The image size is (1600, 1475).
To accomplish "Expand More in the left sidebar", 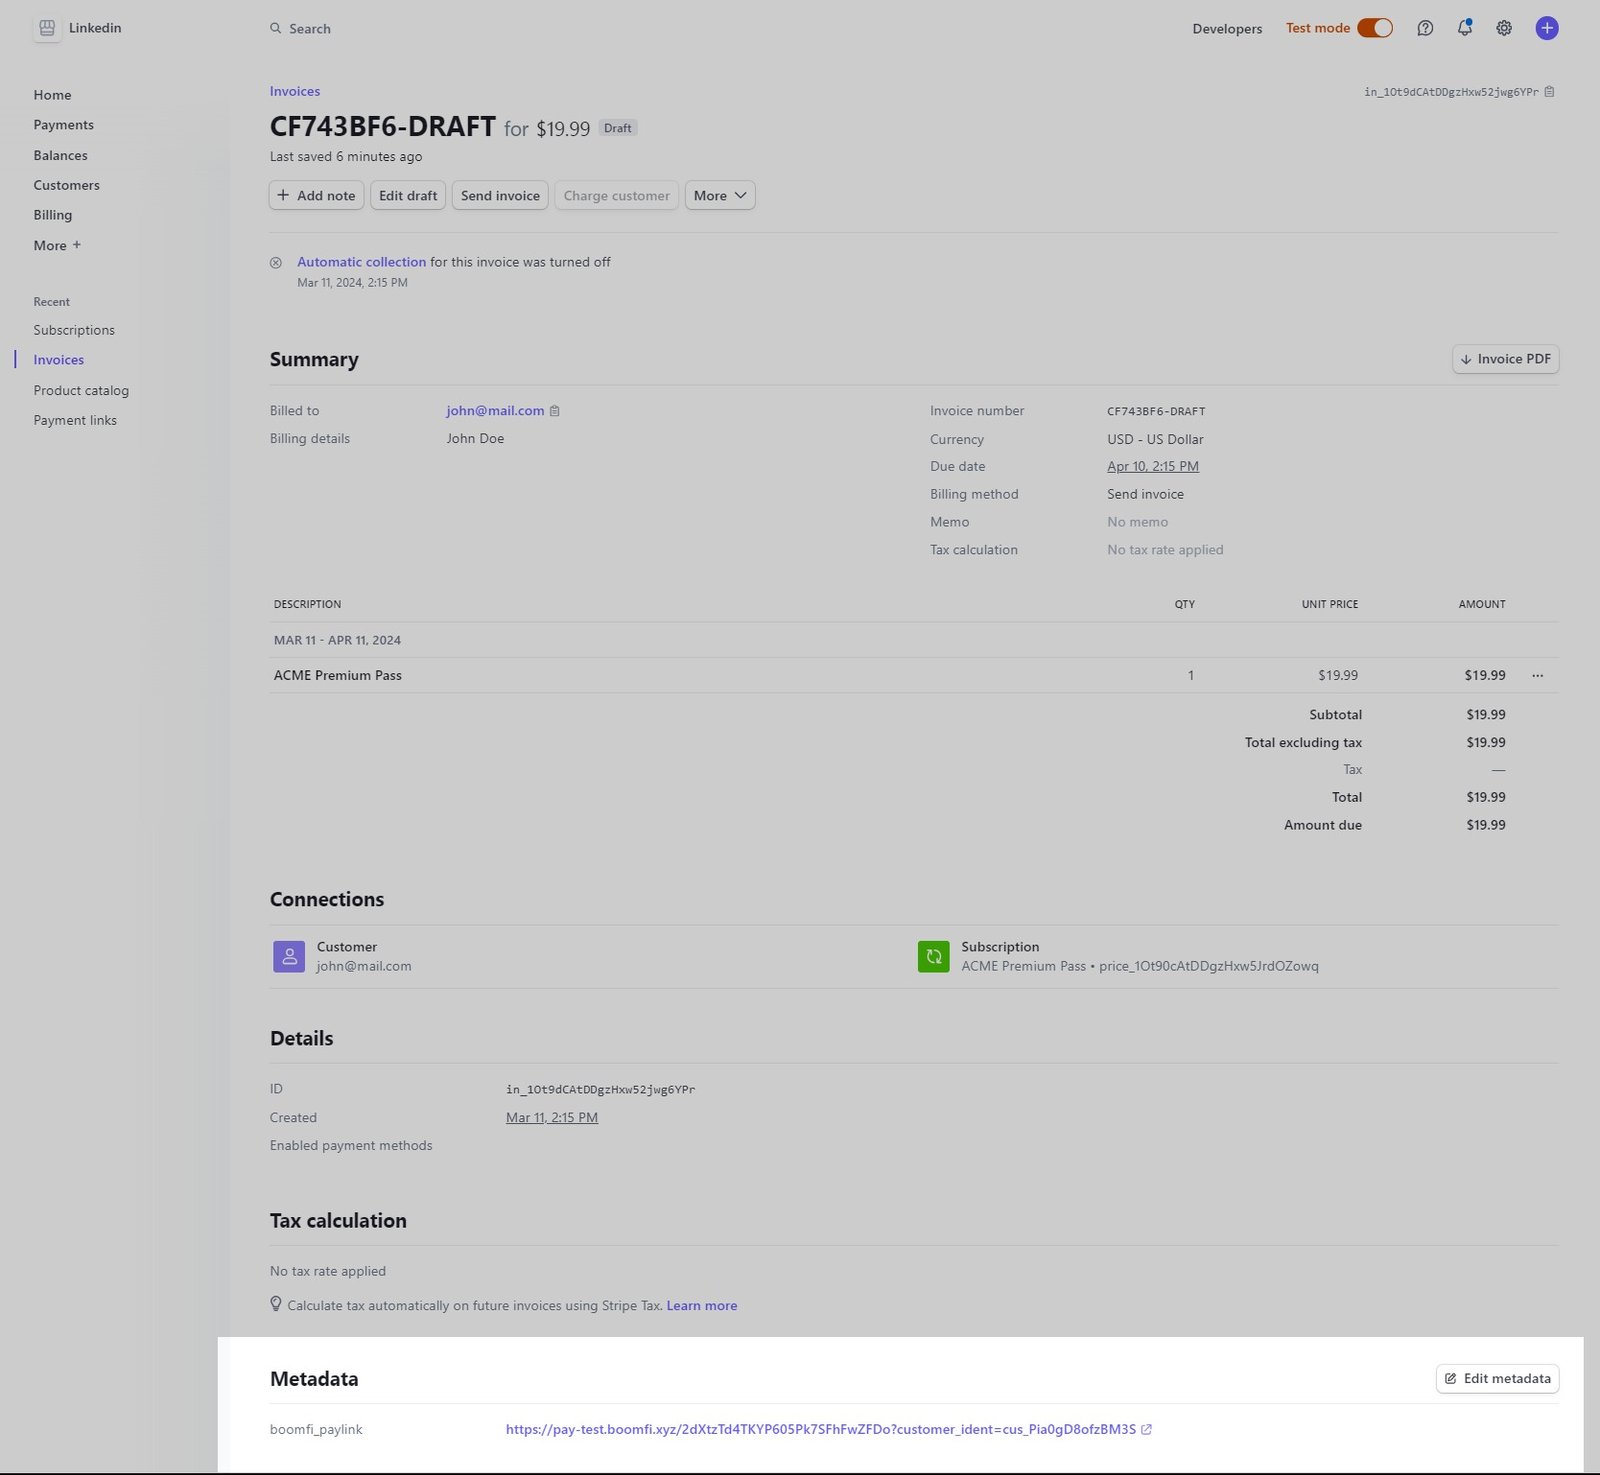I will (x=57, y=245).
